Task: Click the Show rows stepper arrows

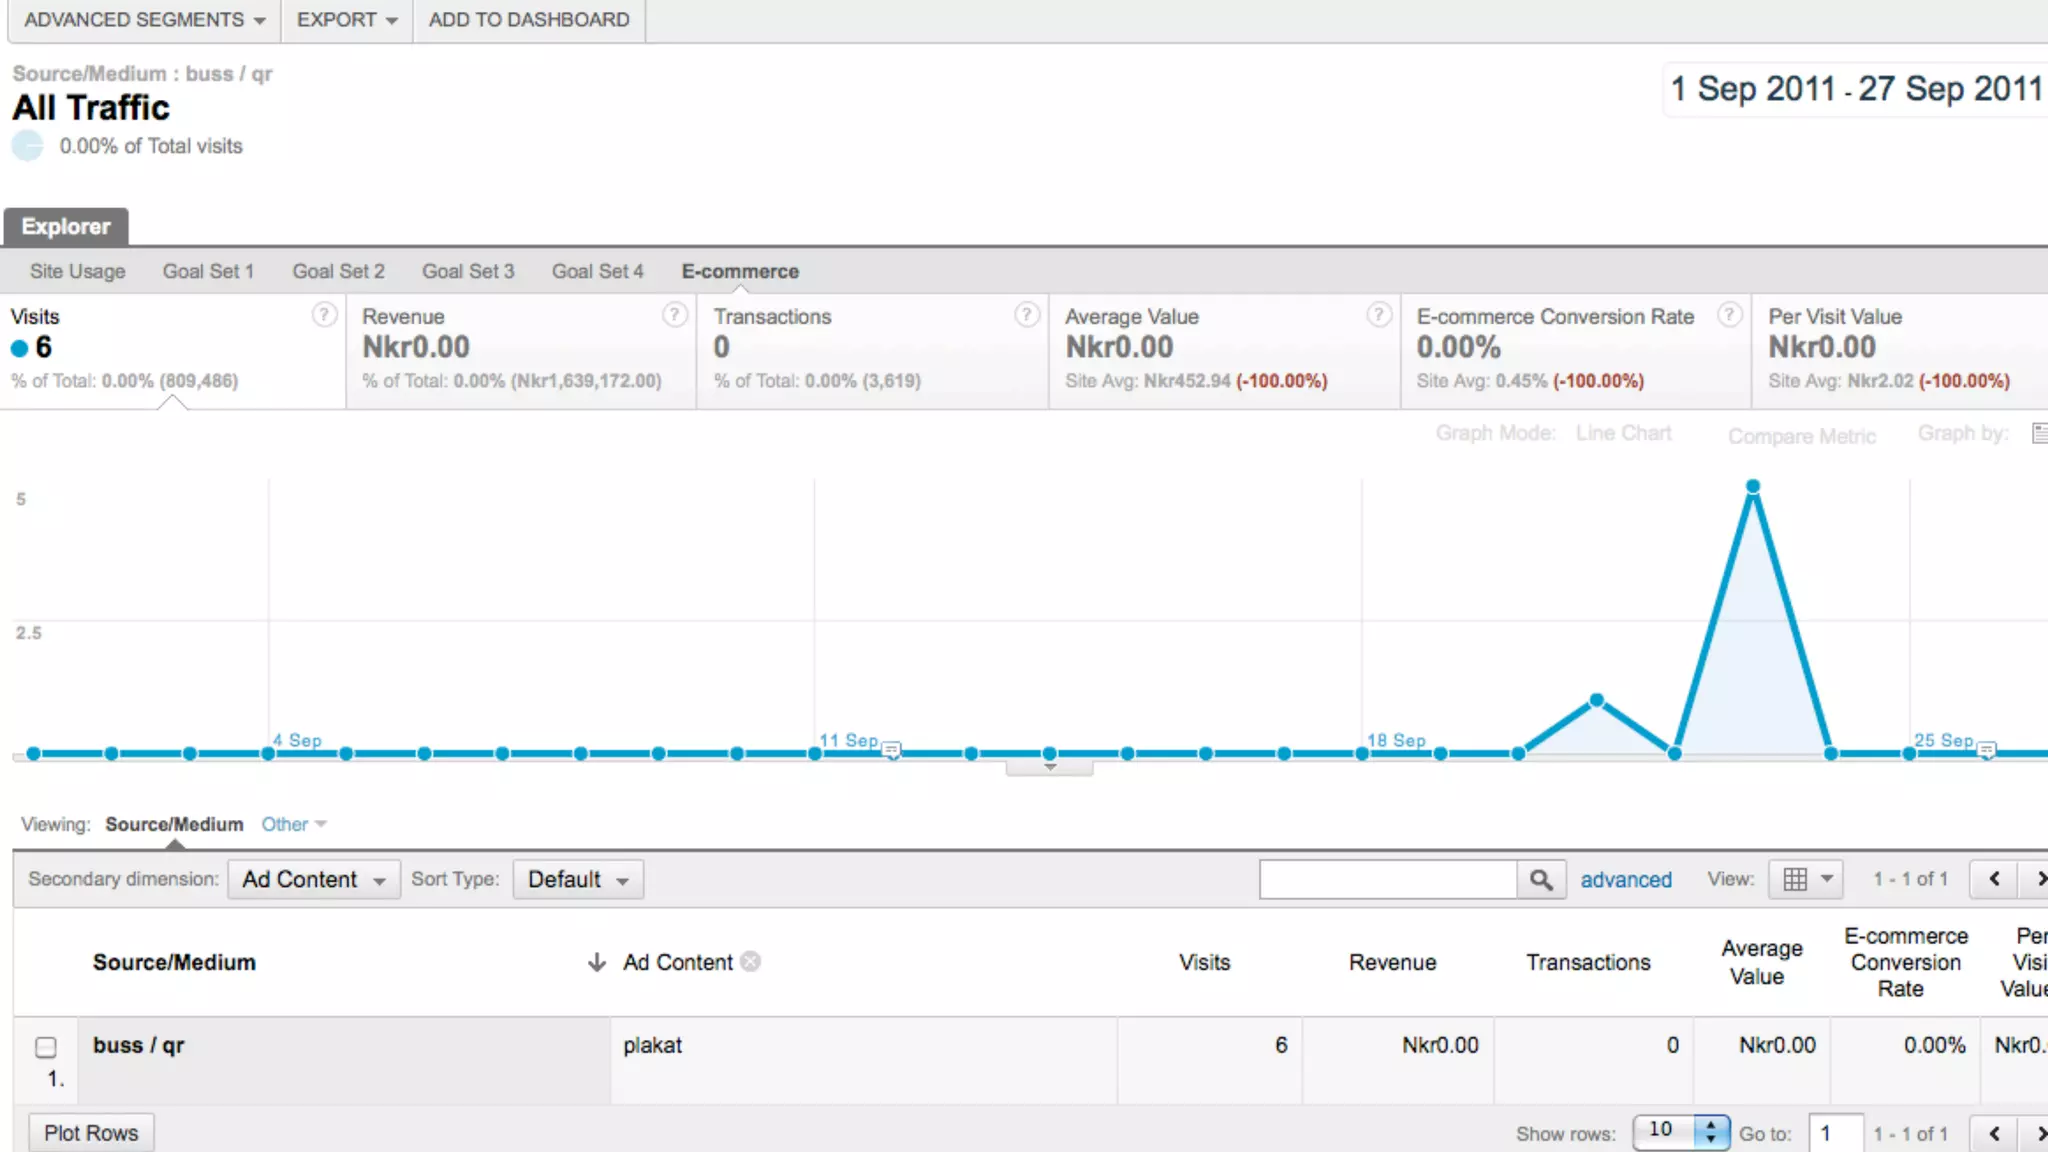Action: click(1711, 1132)
